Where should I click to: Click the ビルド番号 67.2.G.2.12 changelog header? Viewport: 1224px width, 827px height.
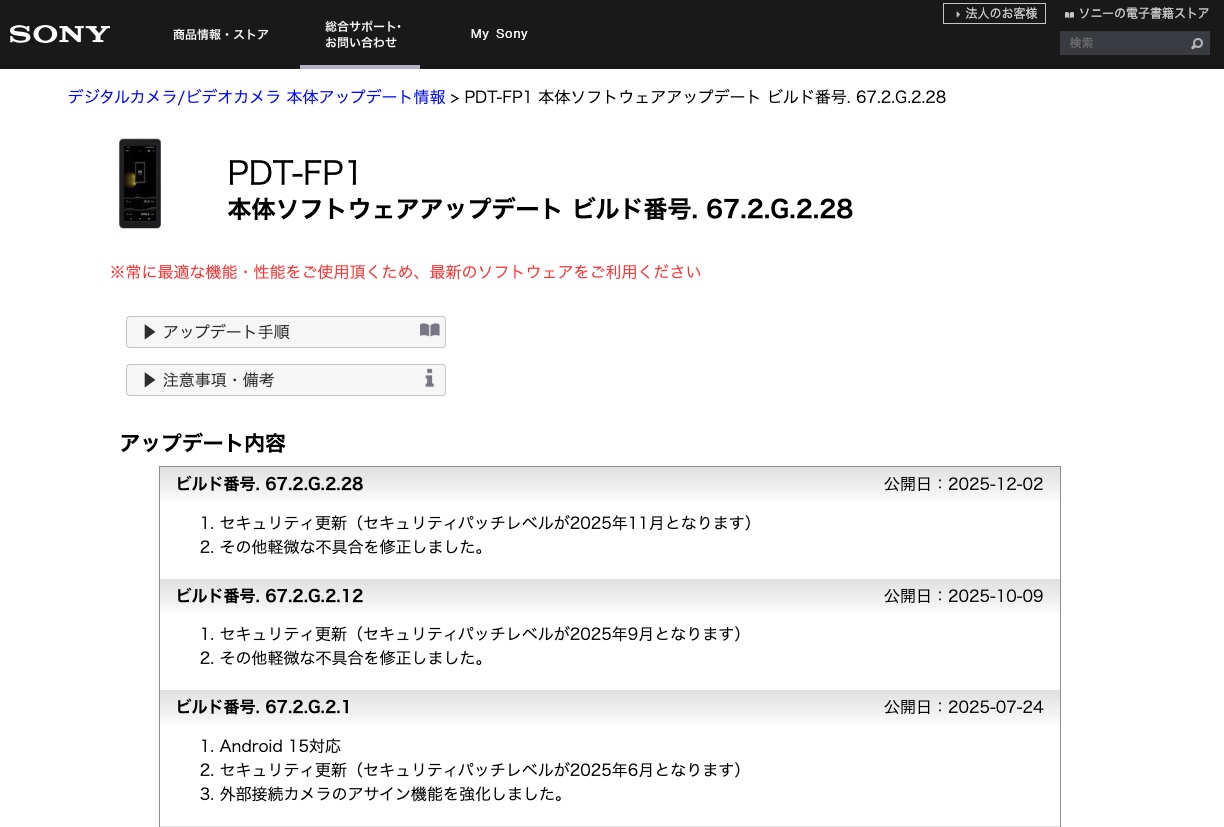pyautogui.click(x=270, y=596)
